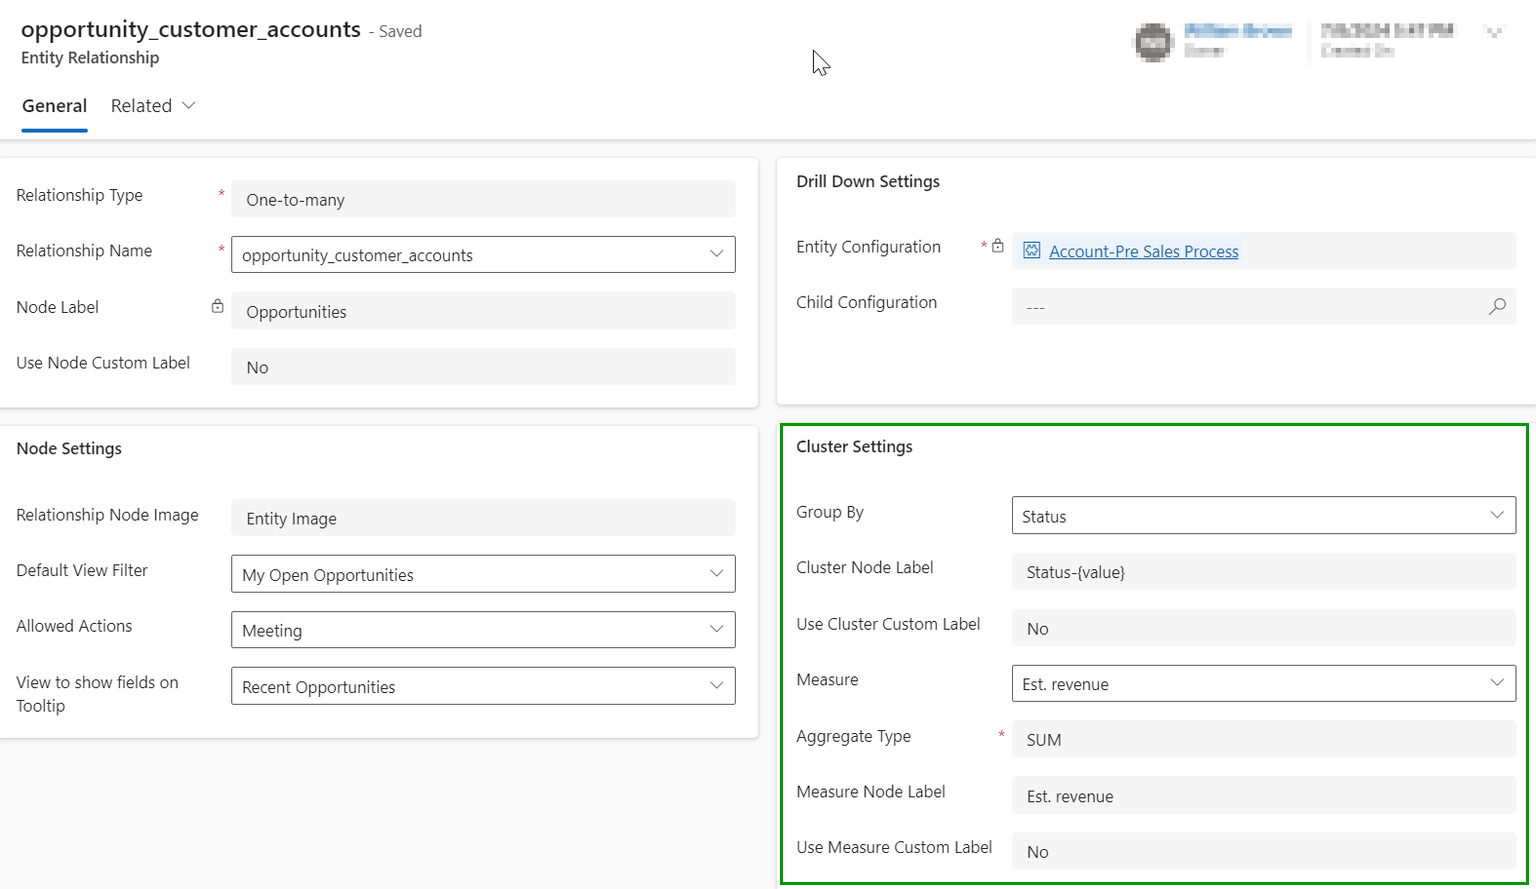
Task: Click the lock icon beside Entity Configuration
Action: click(999, 245)
